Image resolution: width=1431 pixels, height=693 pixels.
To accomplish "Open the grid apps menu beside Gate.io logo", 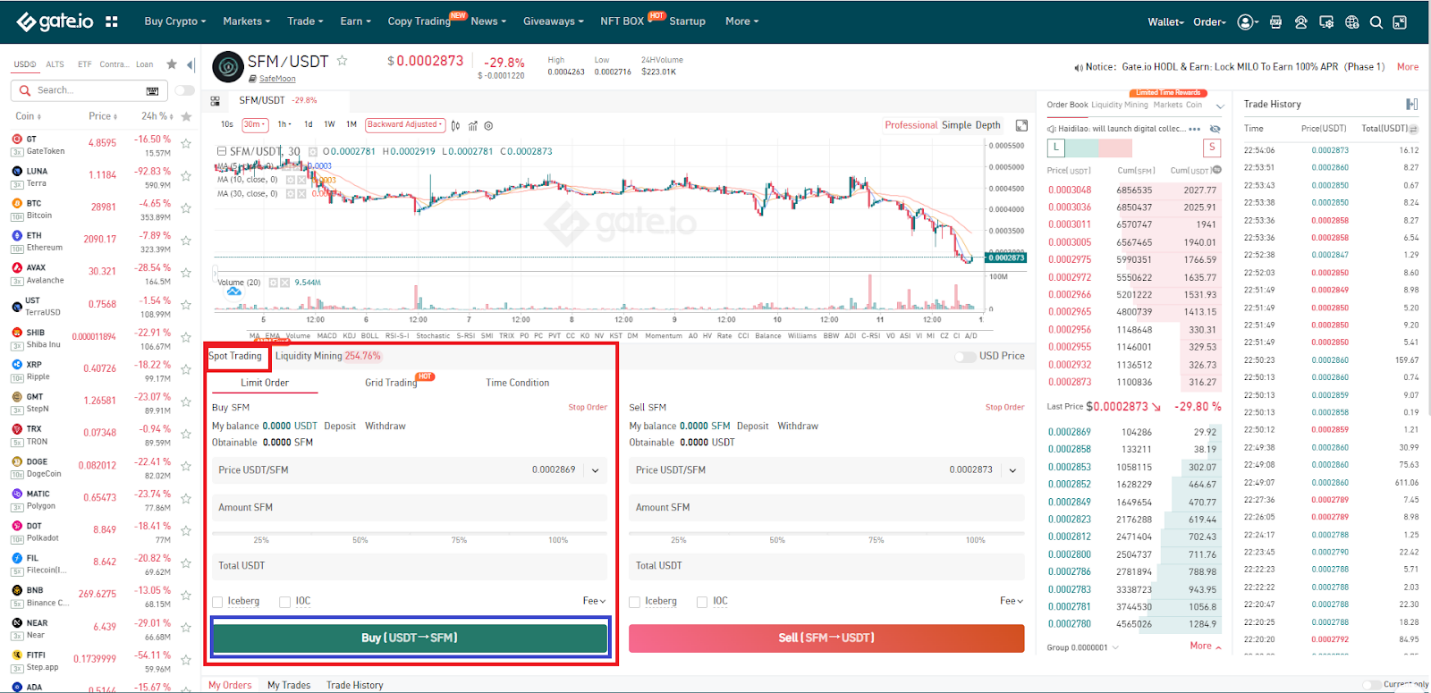I will [111, 21].
